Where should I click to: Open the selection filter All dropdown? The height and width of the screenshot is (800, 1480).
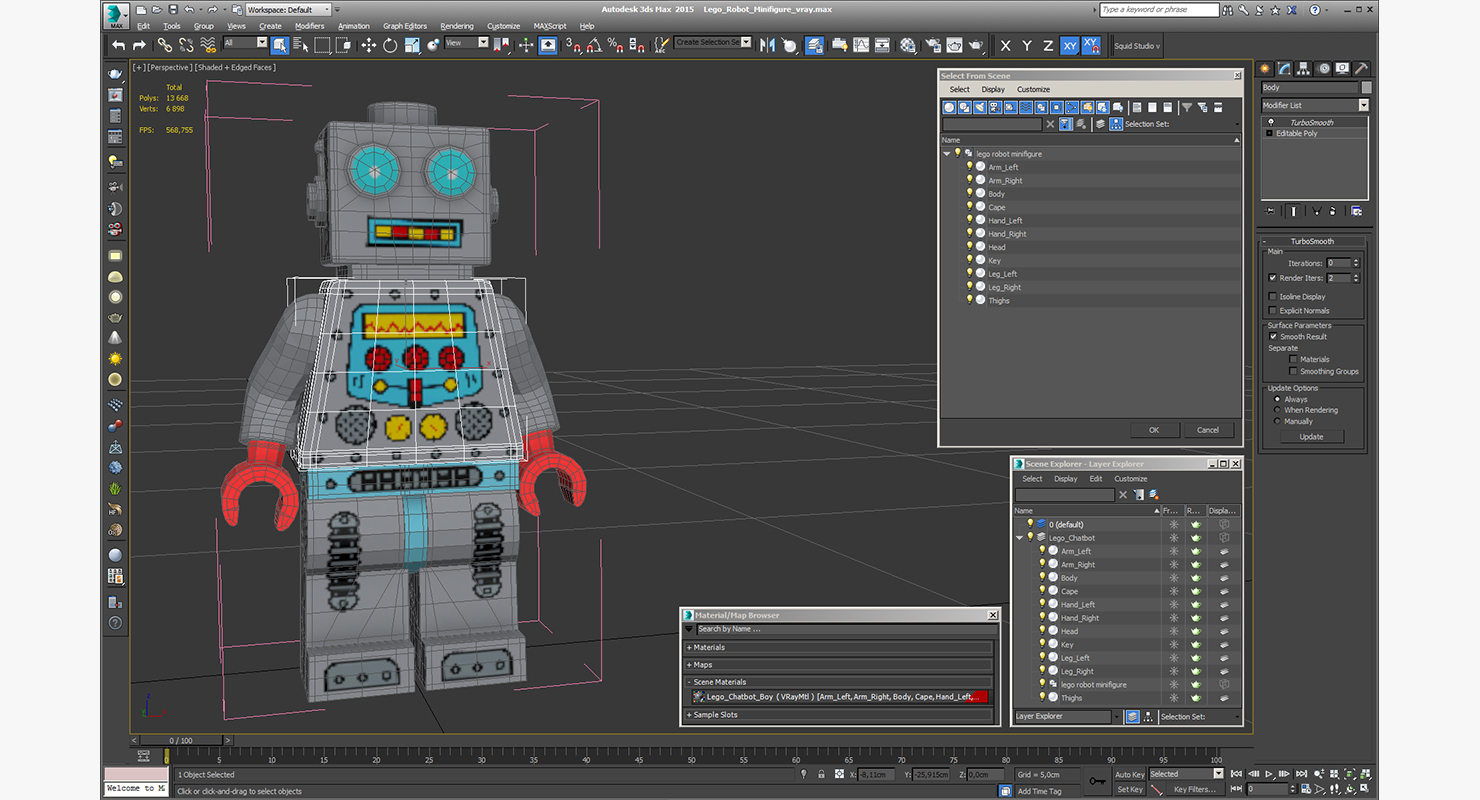pos(245,43)
